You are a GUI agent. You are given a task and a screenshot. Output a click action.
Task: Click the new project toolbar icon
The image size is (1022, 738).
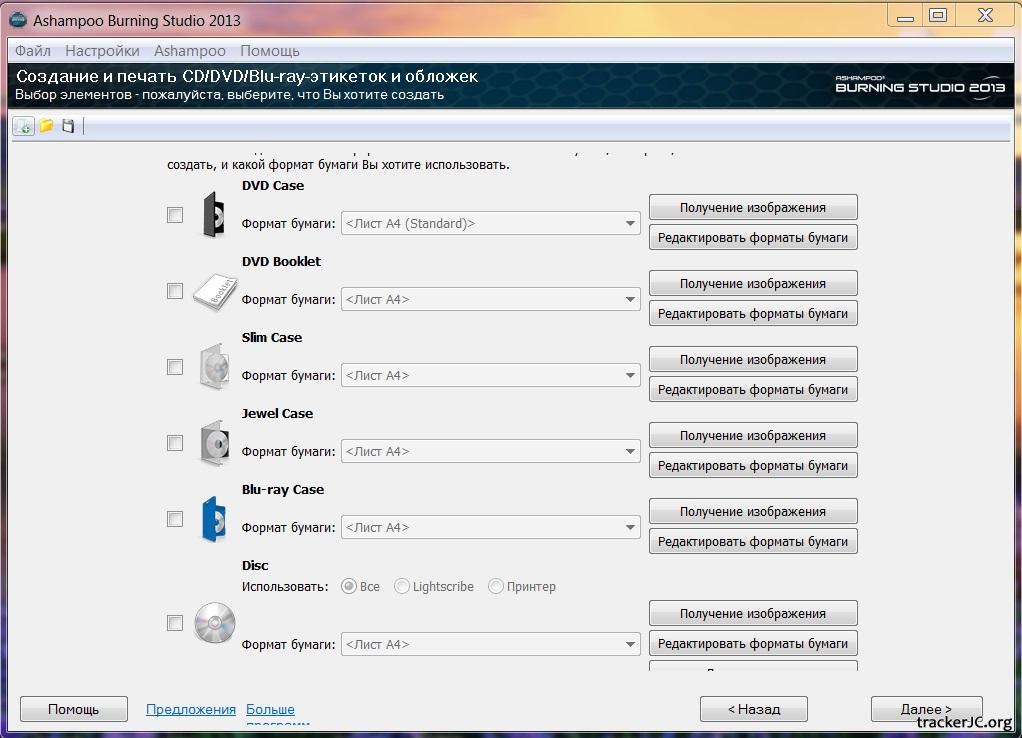(x=23, y=126)
